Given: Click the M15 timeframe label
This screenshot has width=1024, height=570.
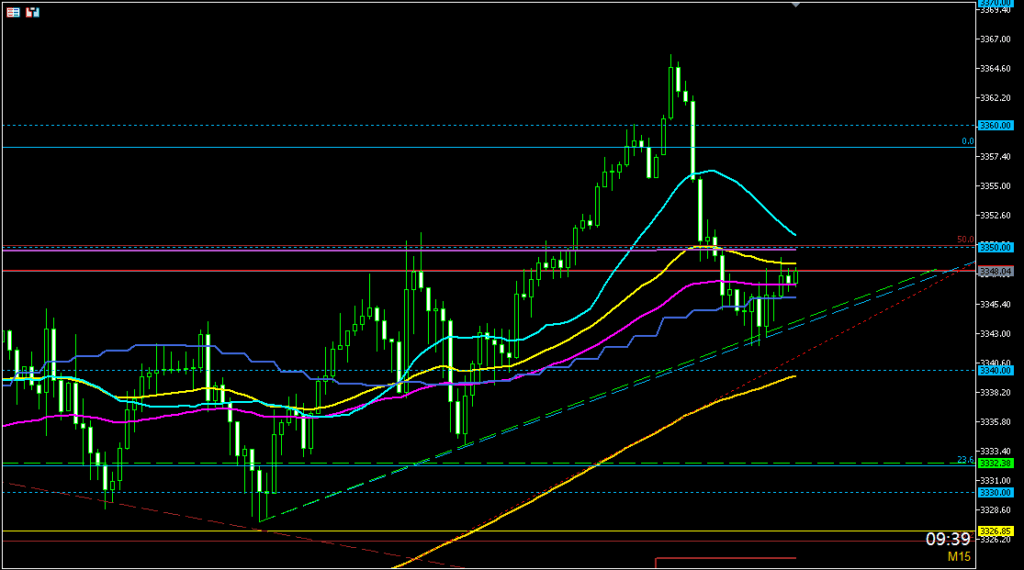Looking at the screenshot, I should click(x=959, y=557).
